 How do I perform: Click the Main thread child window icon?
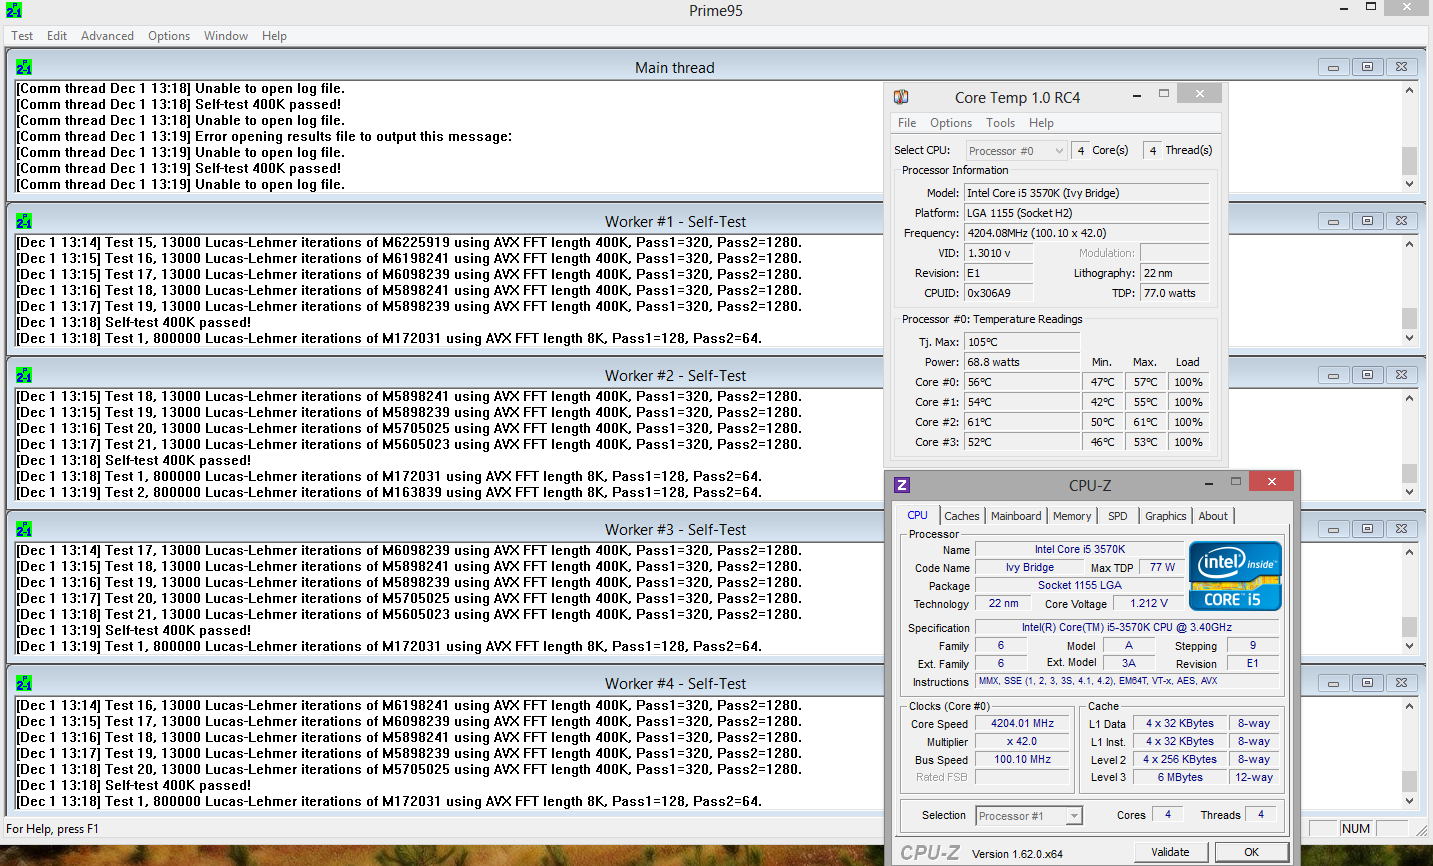24,67
